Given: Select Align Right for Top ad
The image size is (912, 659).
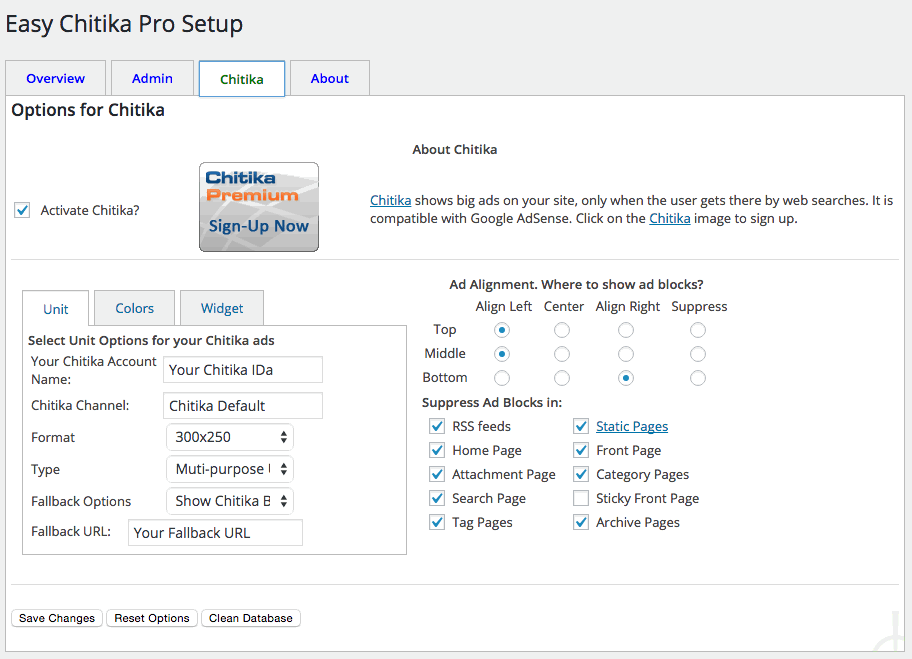Looking at the screenshot, I should coord(626,330).
